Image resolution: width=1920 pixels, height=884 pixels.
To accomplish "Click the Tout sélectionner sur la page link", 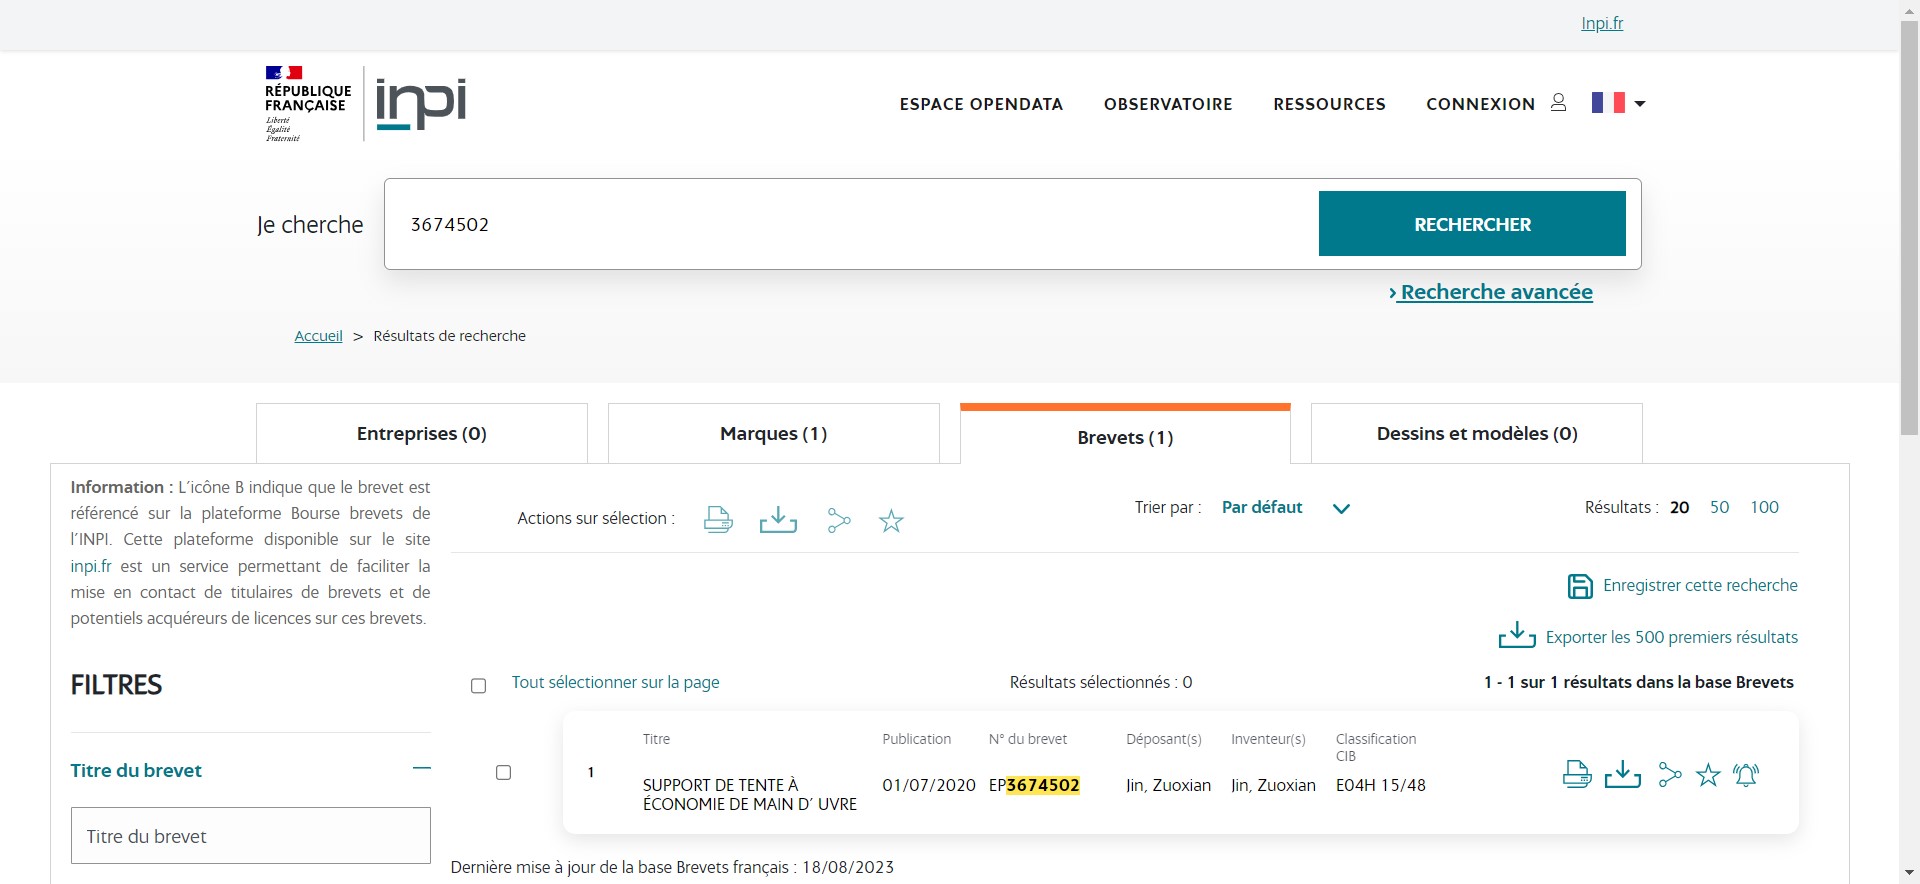I will pyautogui.click(x=615, y=682).
